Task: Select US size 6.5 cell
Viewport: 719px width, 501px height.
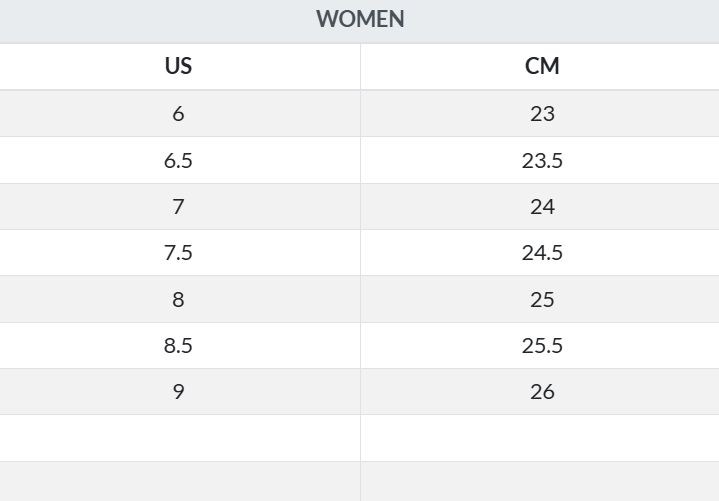Action: 180,160
